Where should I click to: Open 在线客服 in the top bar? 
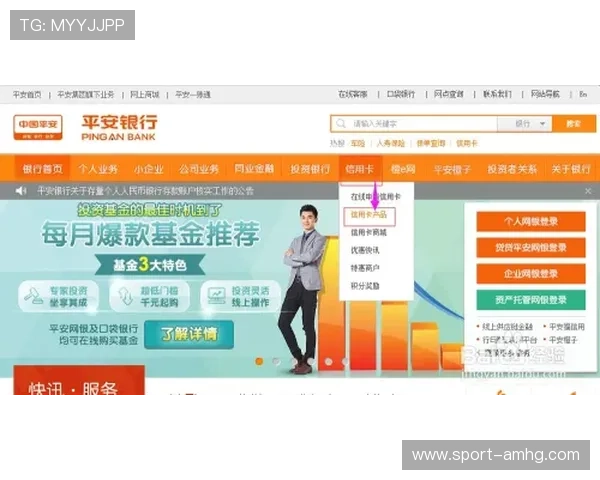tap(352, 94)
